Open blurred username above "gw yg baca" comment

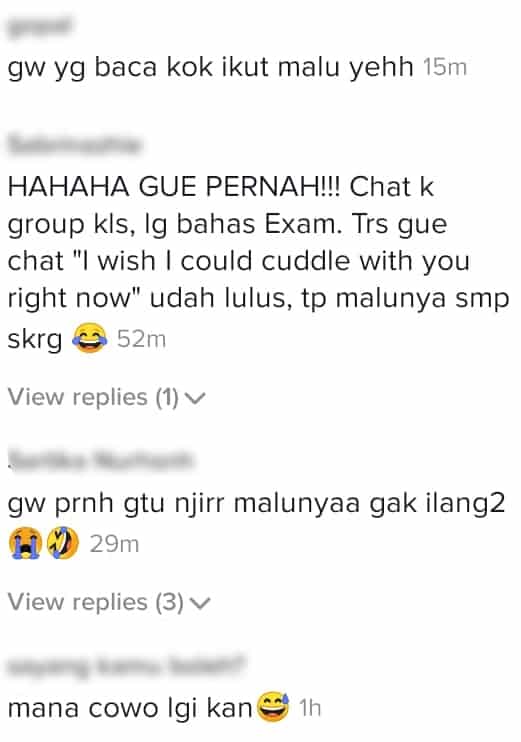coord(41,27)
